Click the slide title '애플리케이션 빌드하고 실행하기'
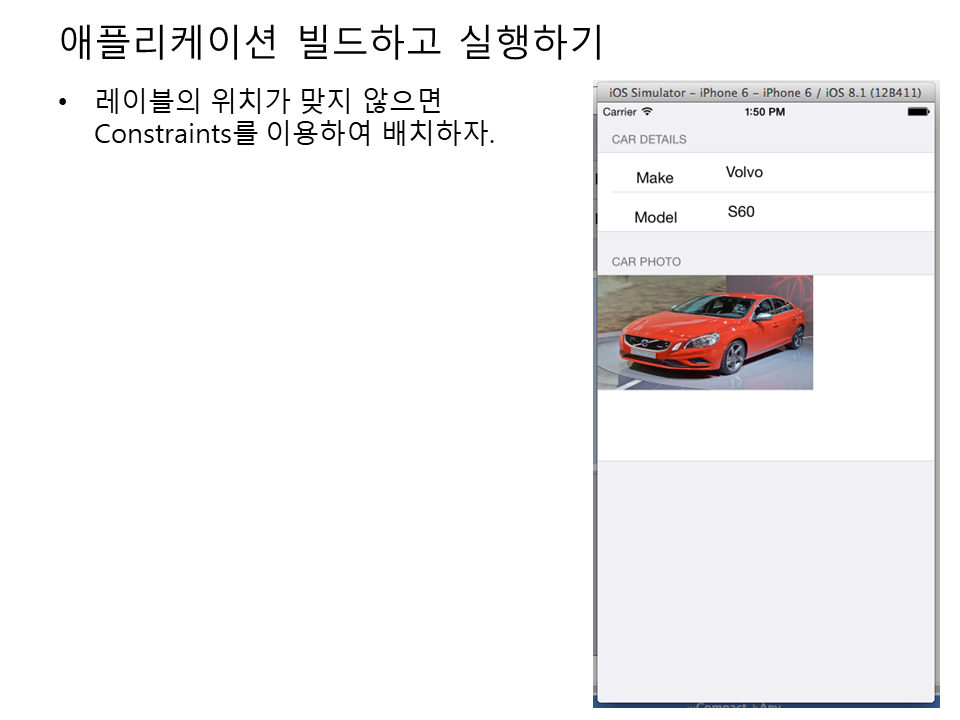This screenshot has width=960, height=720. click(x=331, y=42)
